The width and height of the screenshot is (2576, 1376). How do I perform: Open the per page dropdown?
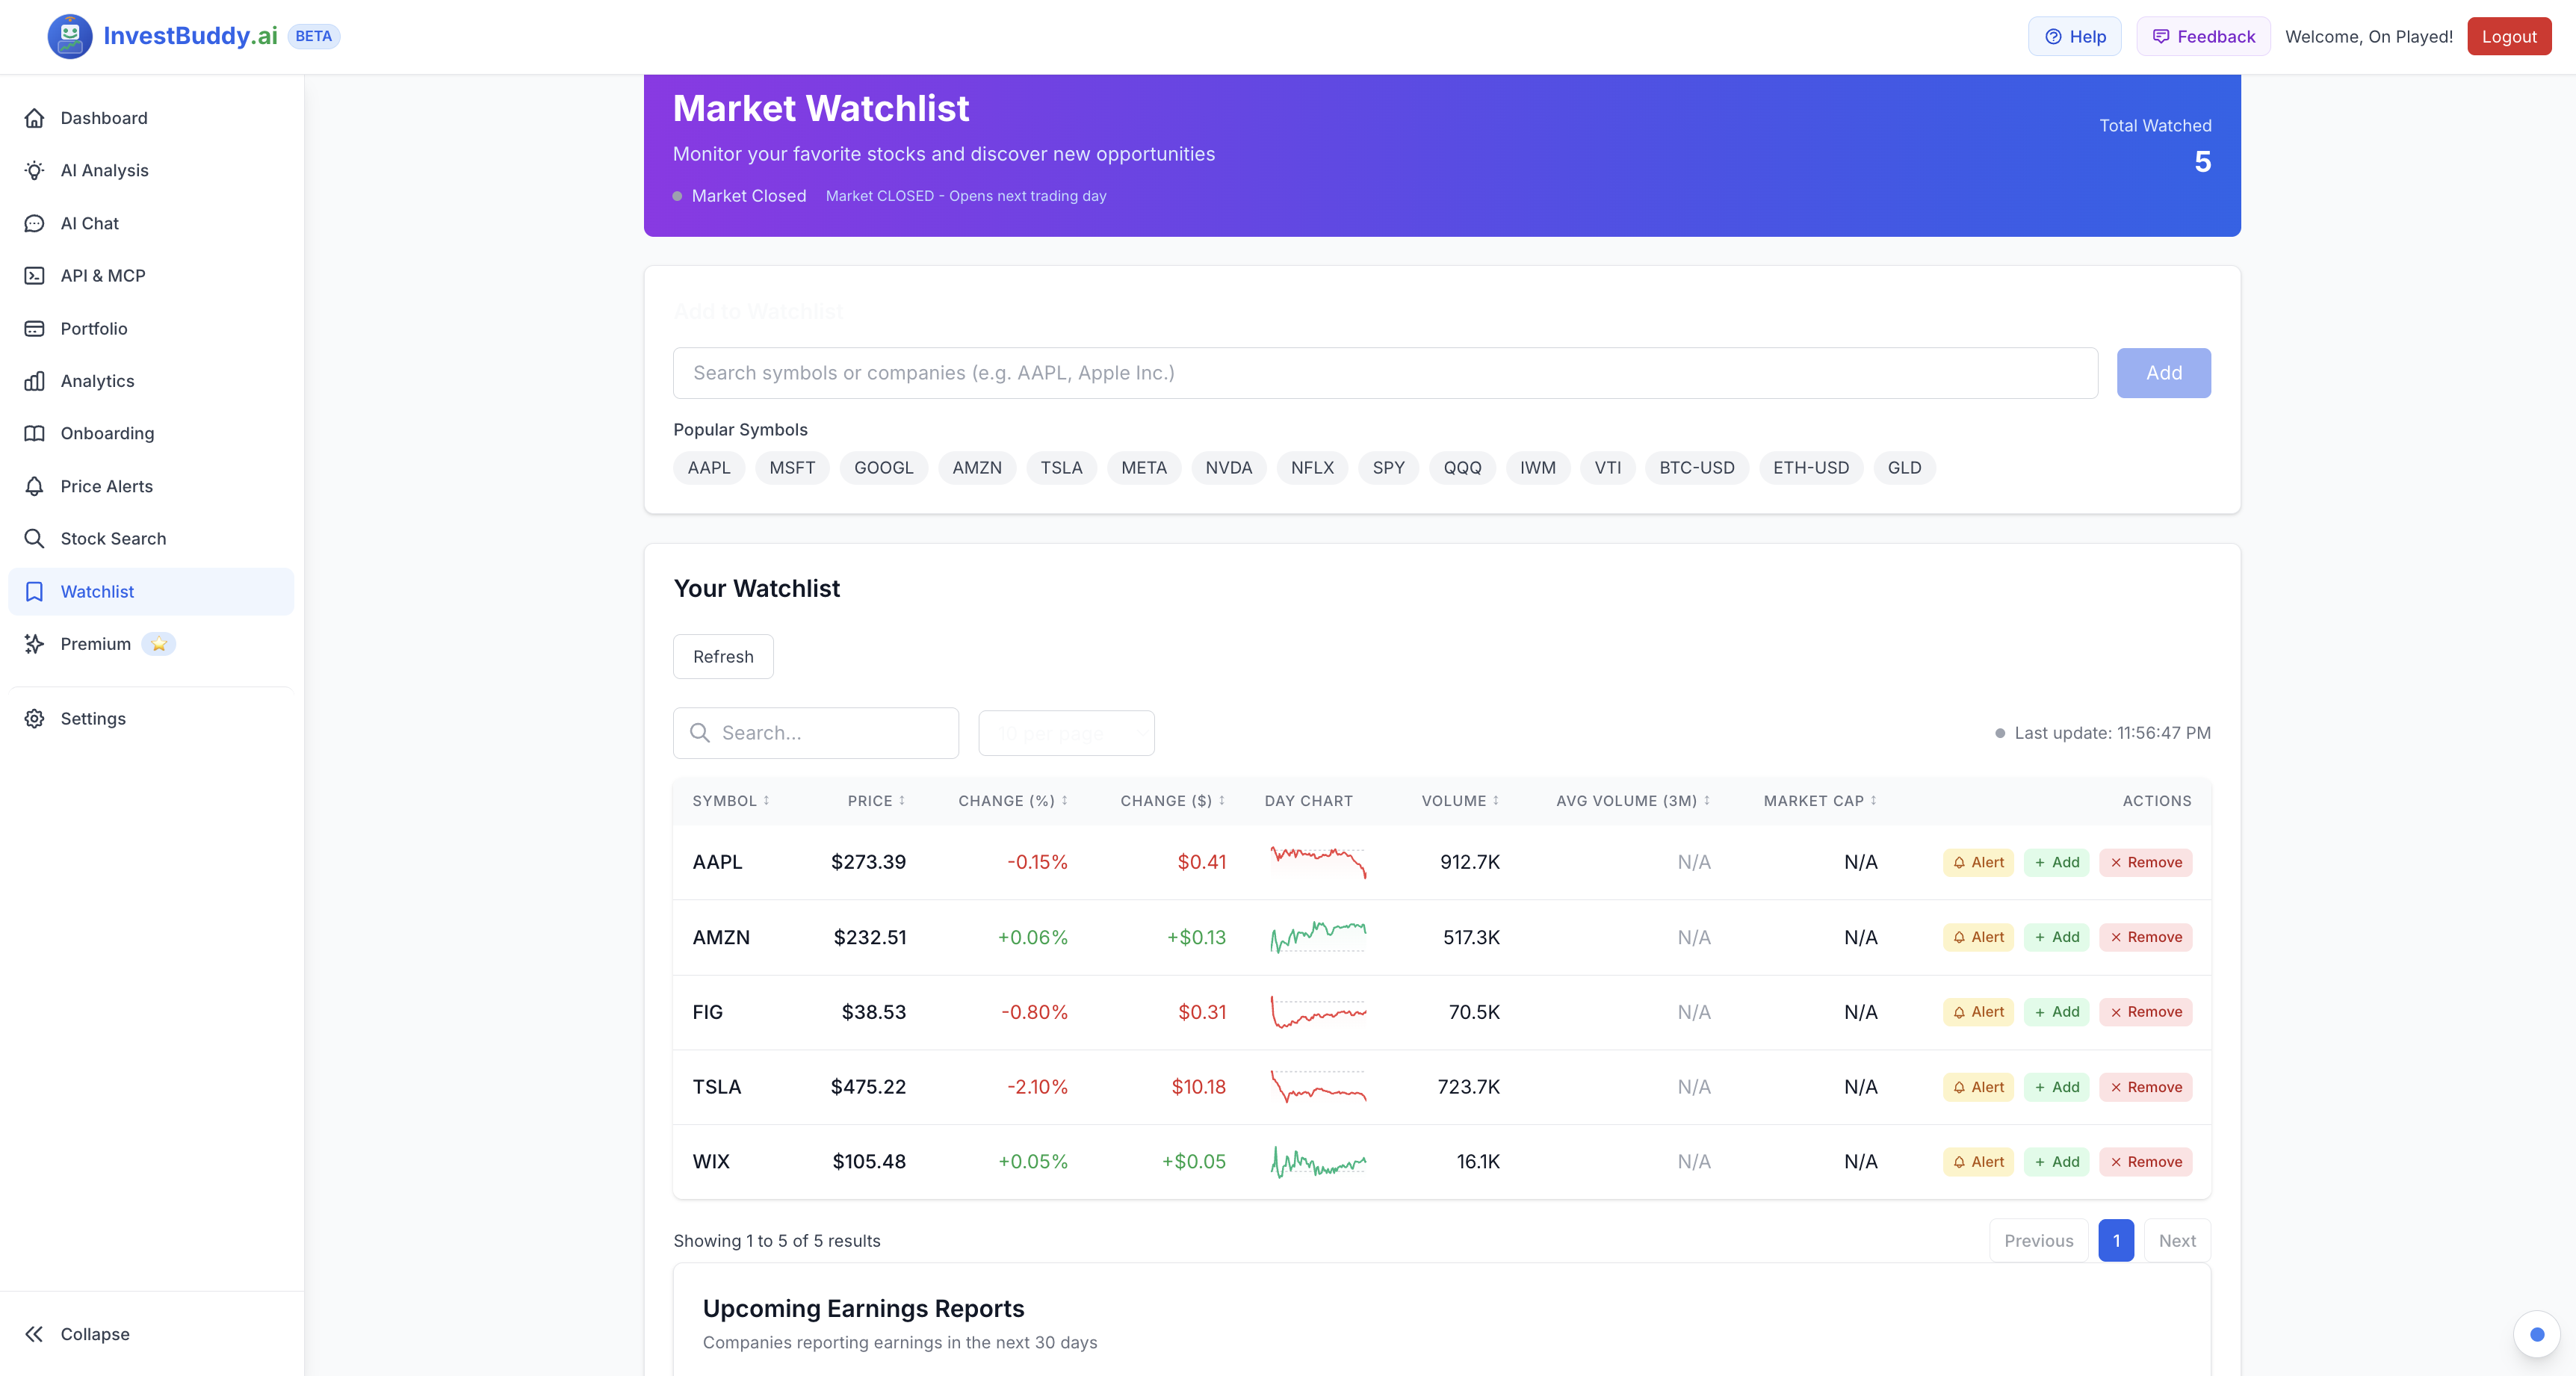coord(1066,733)
